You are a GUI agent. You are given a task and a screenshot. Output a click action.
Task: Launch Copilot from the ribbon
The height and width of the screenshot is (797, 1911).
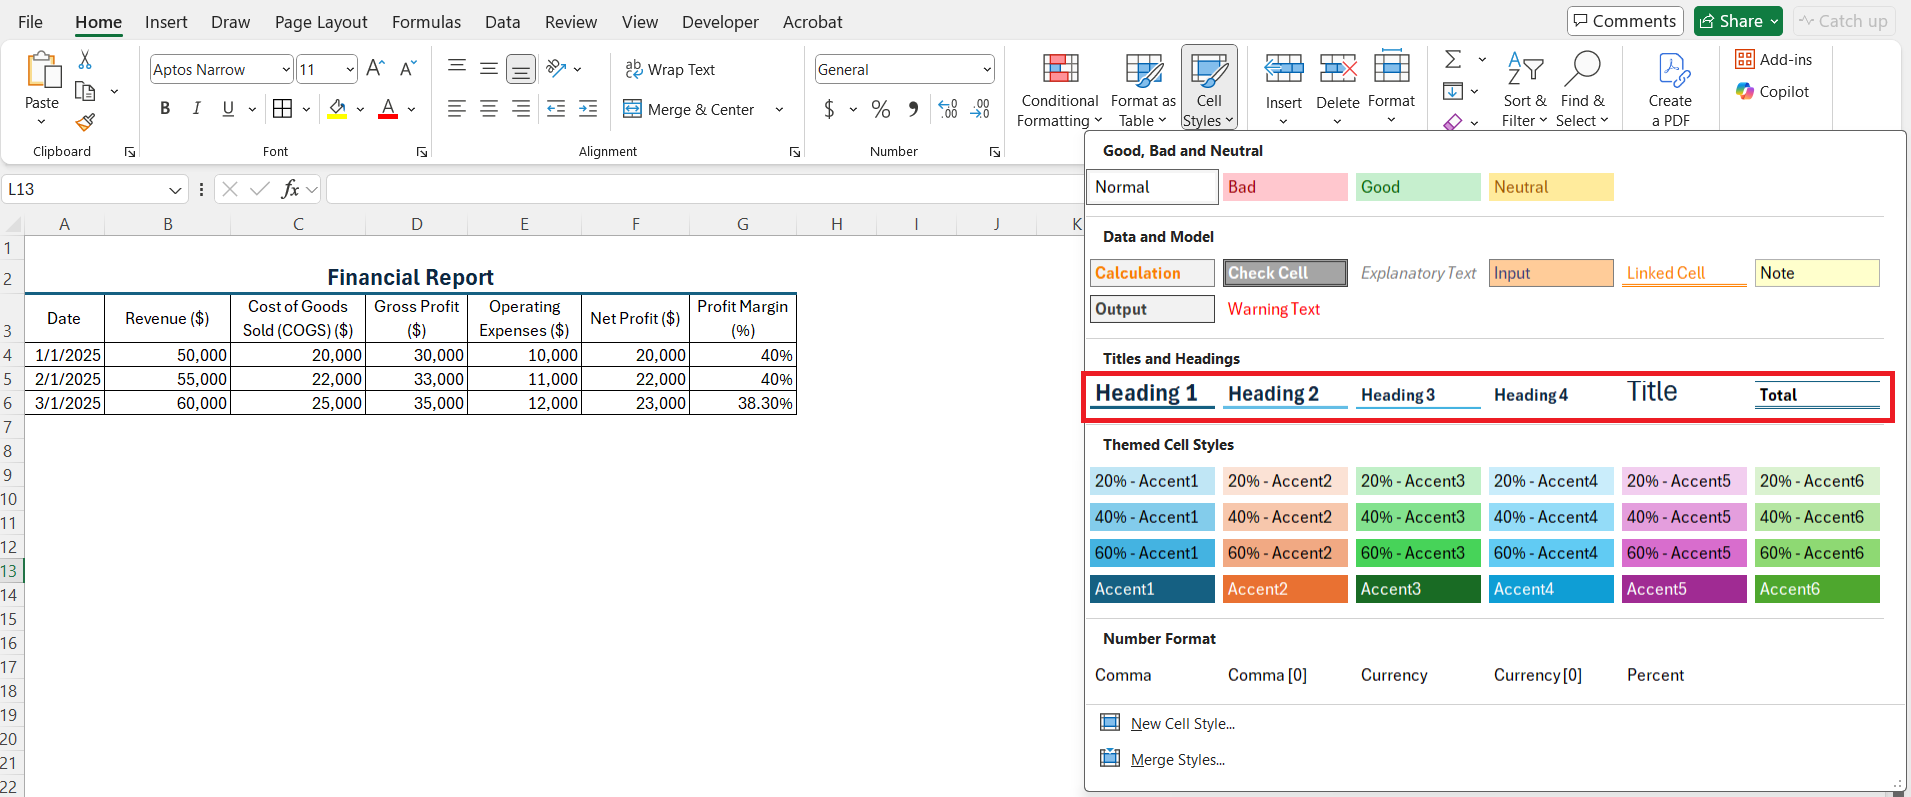pos(1773,92)
